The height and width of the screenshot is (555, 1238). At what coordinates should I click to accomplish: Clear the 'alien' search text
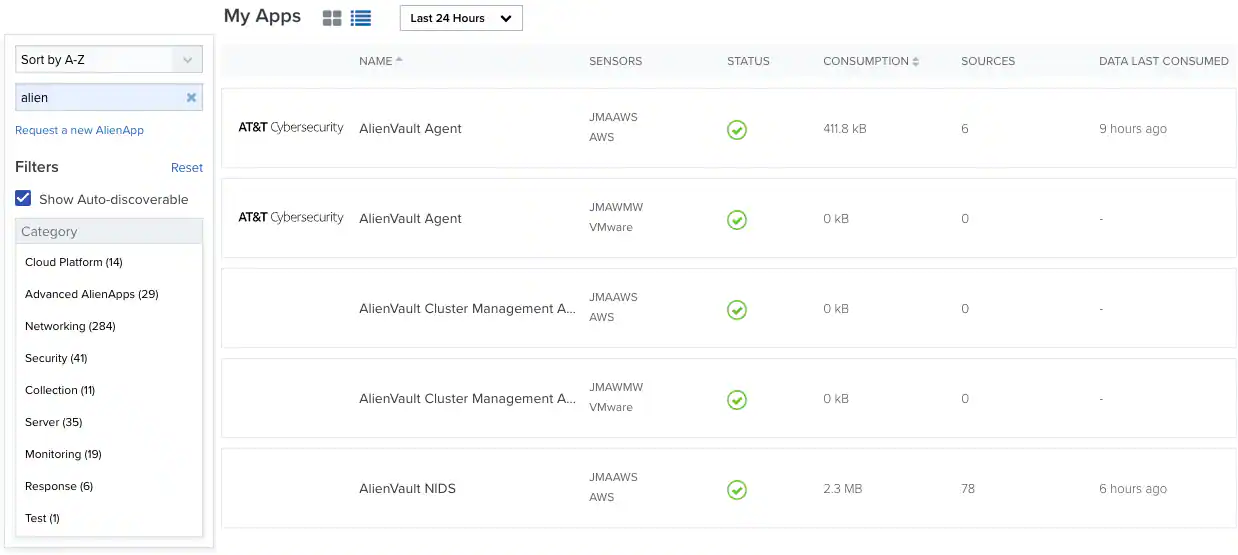click(x=191, y=98)
